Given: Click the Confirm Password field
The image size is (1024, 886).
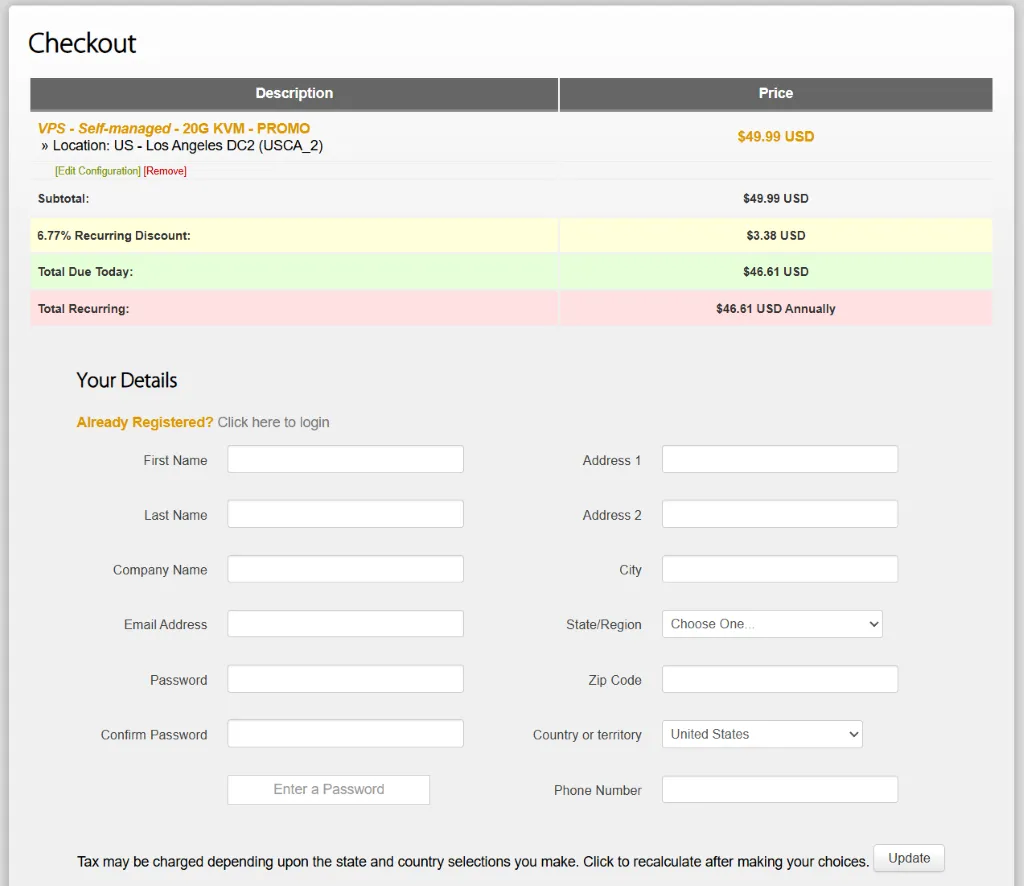Looking at the screenshot, I should tap(345, 734).
